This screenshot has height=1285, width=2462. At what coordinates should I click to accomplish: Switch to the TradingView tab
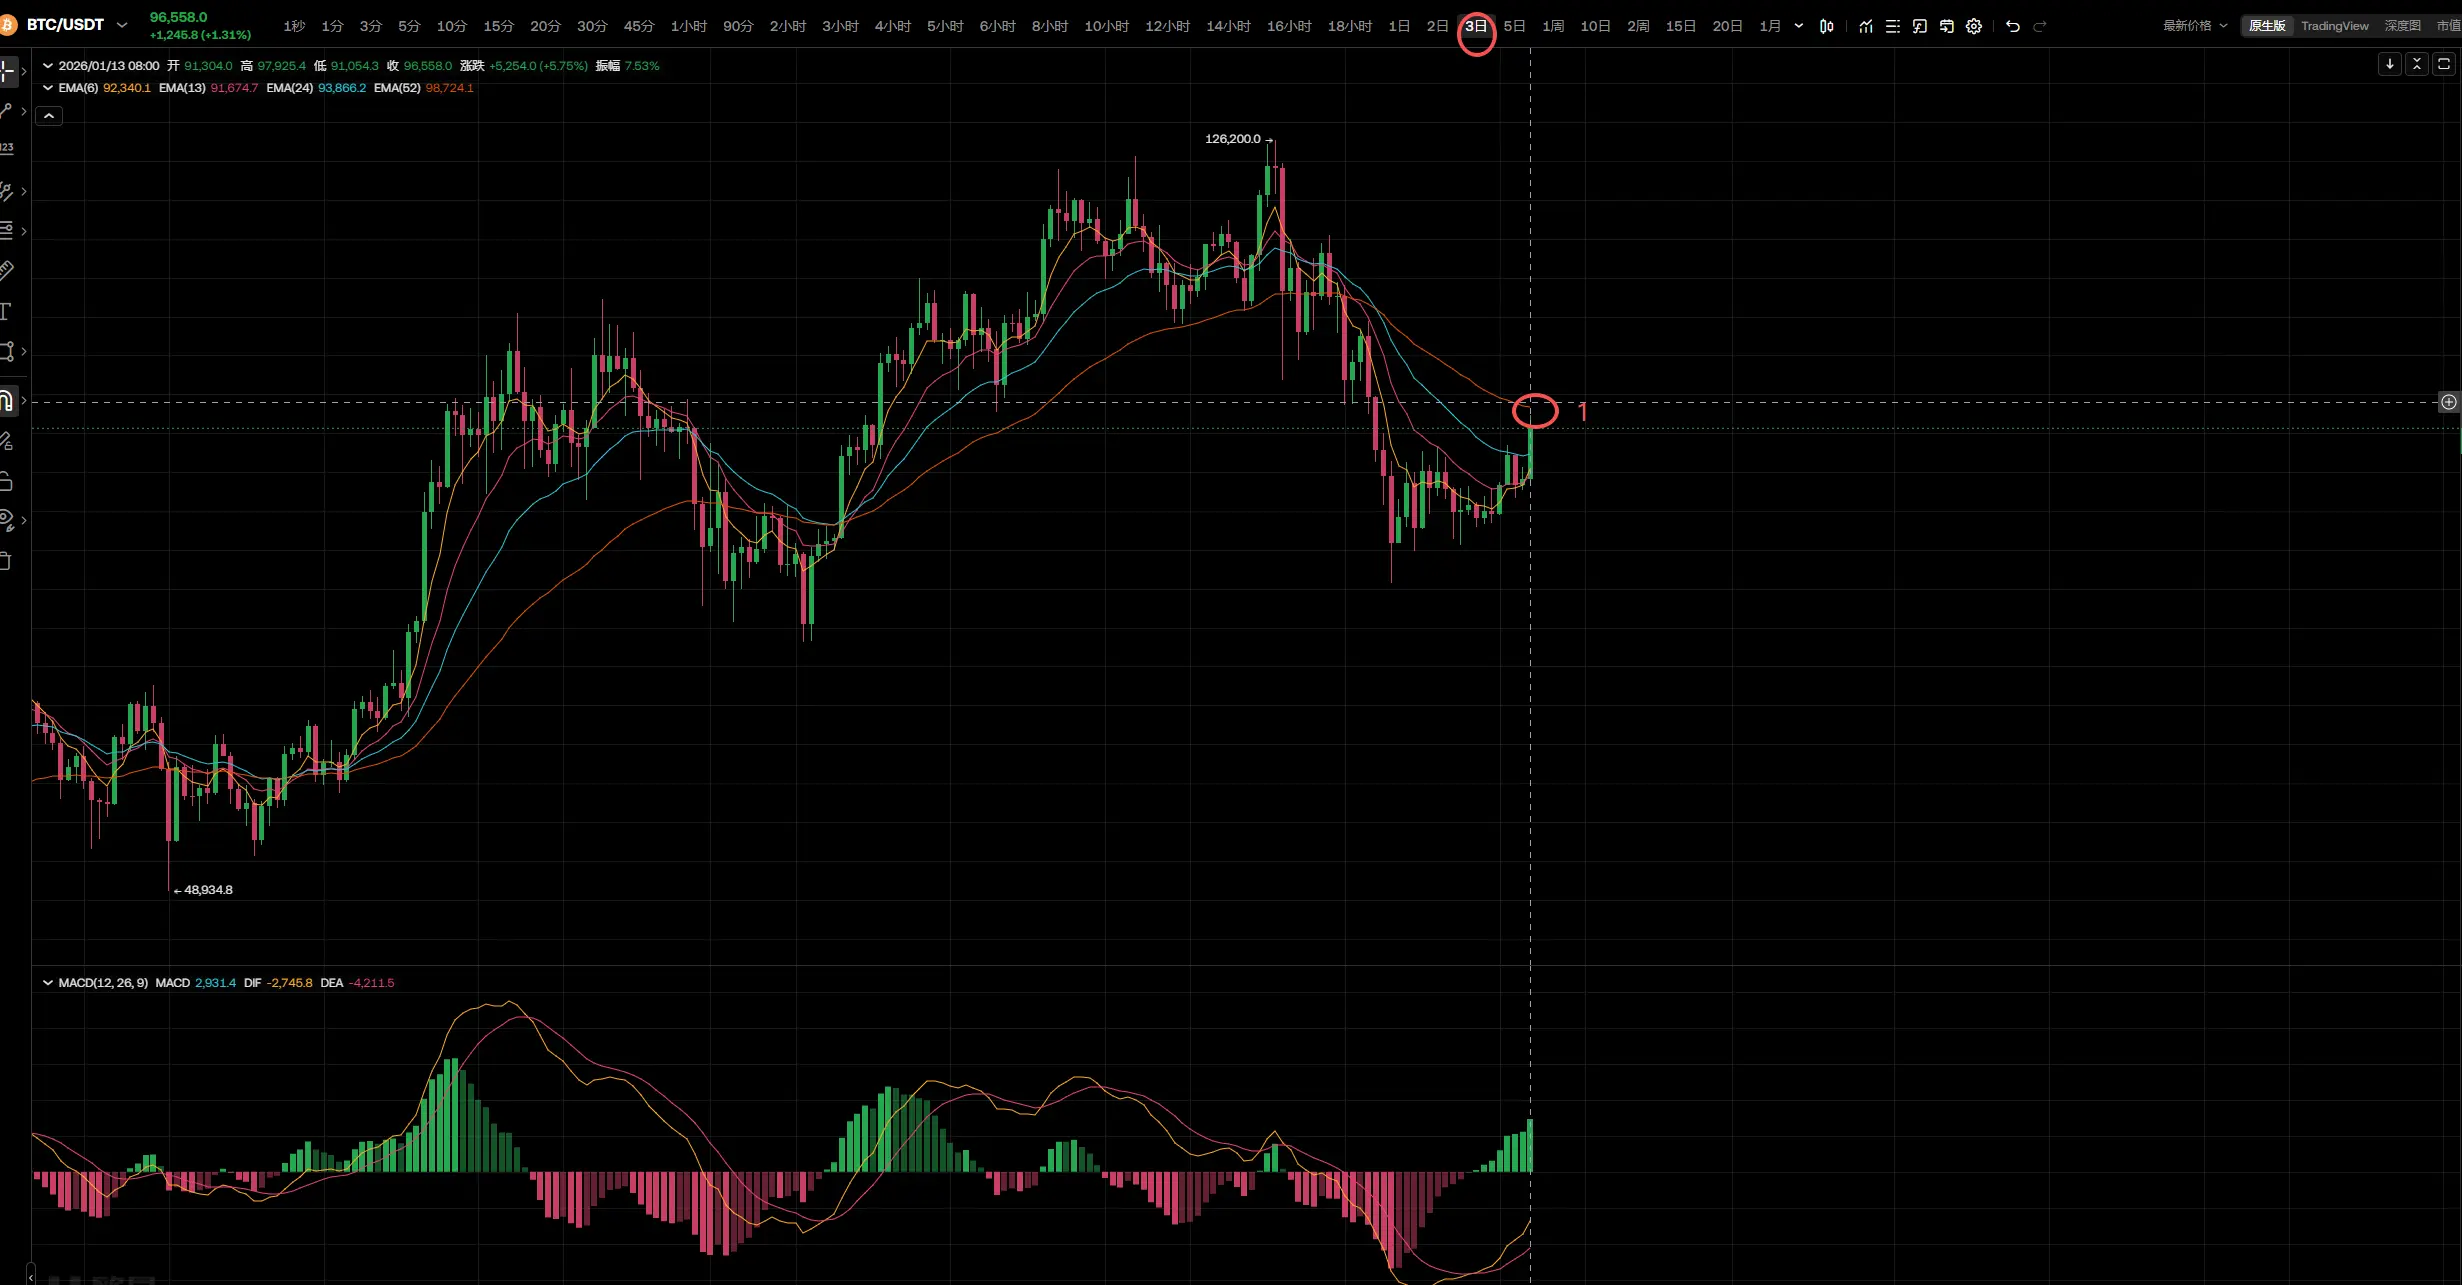(x=2334, y=26)
